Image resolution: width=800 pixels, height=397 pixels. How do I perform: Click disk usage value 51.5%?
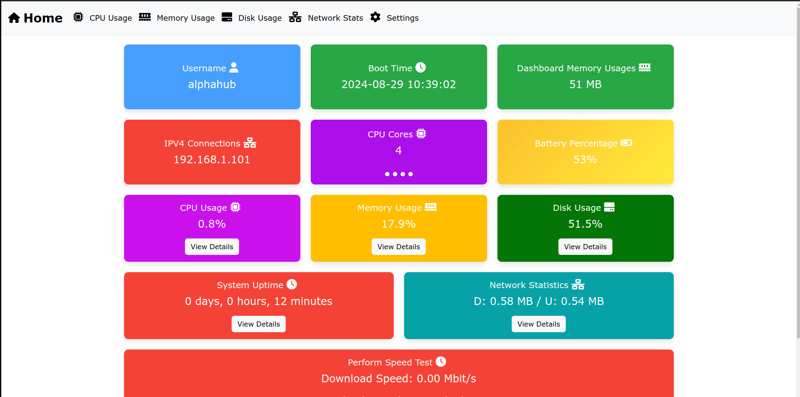585,224
